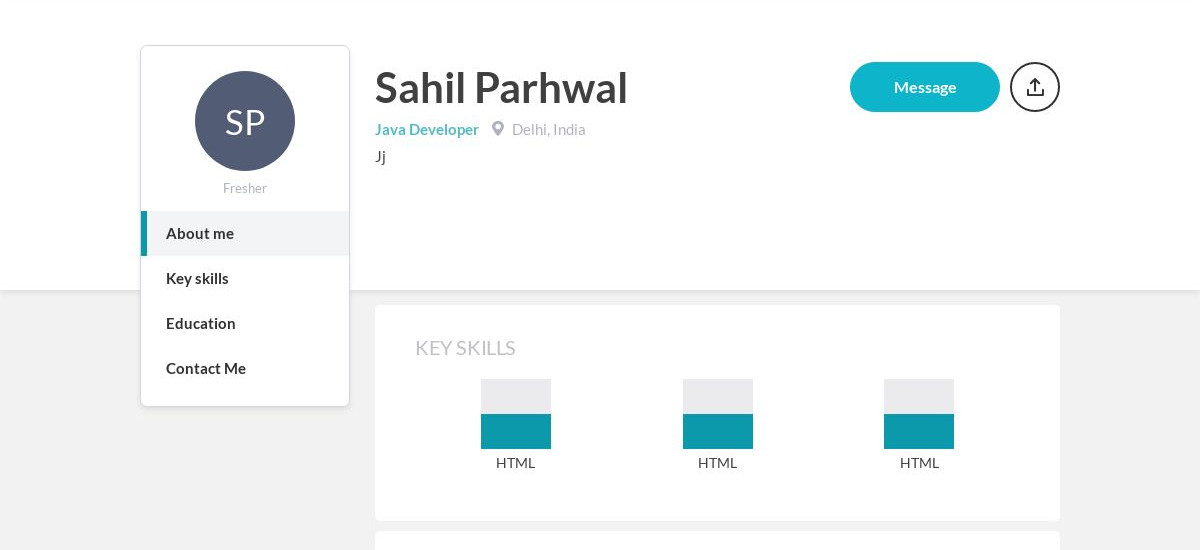1200x550 pixels.
Task: Select HTML label under rightmost bar
Action: tap(919, 463)
